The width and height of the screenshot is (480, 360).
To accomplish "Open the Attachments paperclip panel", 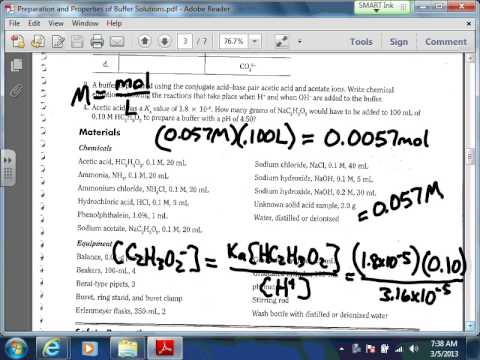I will coord(16,90).
